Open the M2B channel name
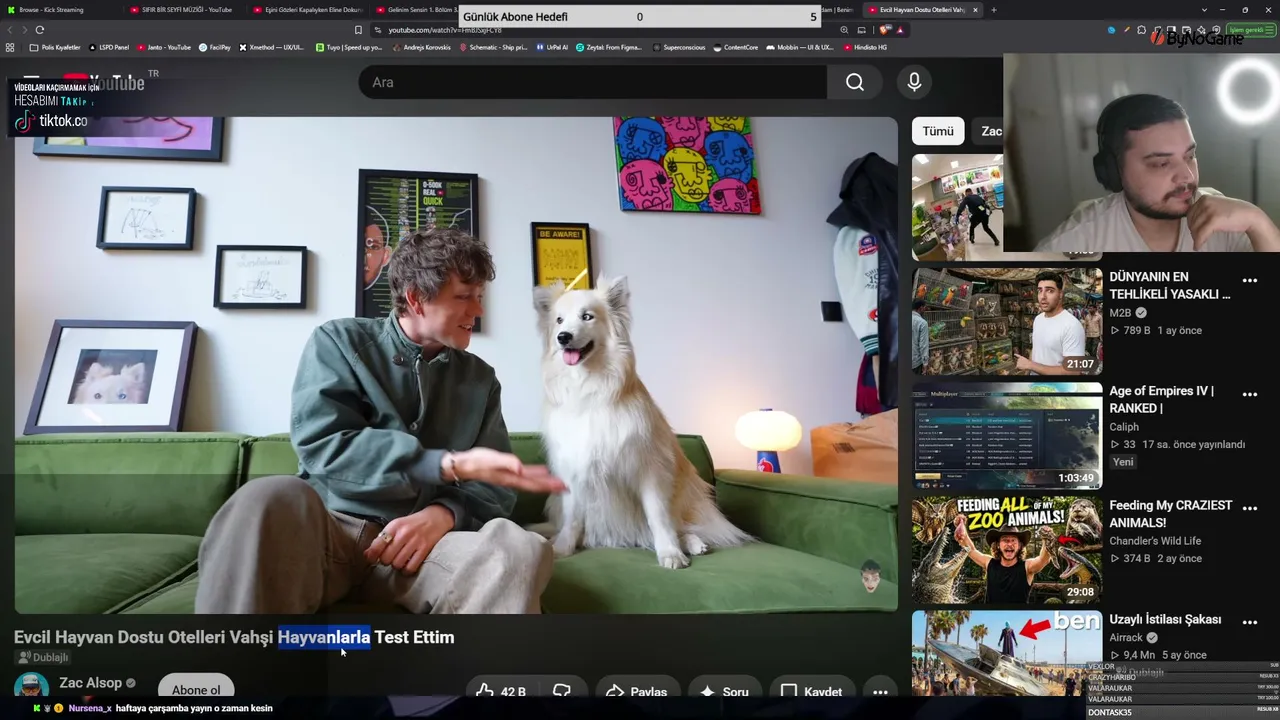Viewport: 1280px width, 720px height. coord(1120,313)
